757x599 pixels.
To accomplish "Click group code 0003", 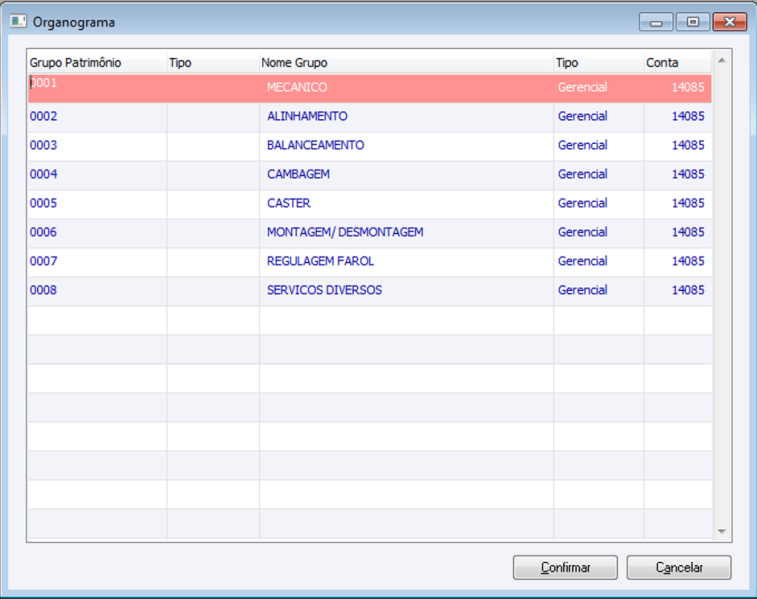I will point(43,145).
